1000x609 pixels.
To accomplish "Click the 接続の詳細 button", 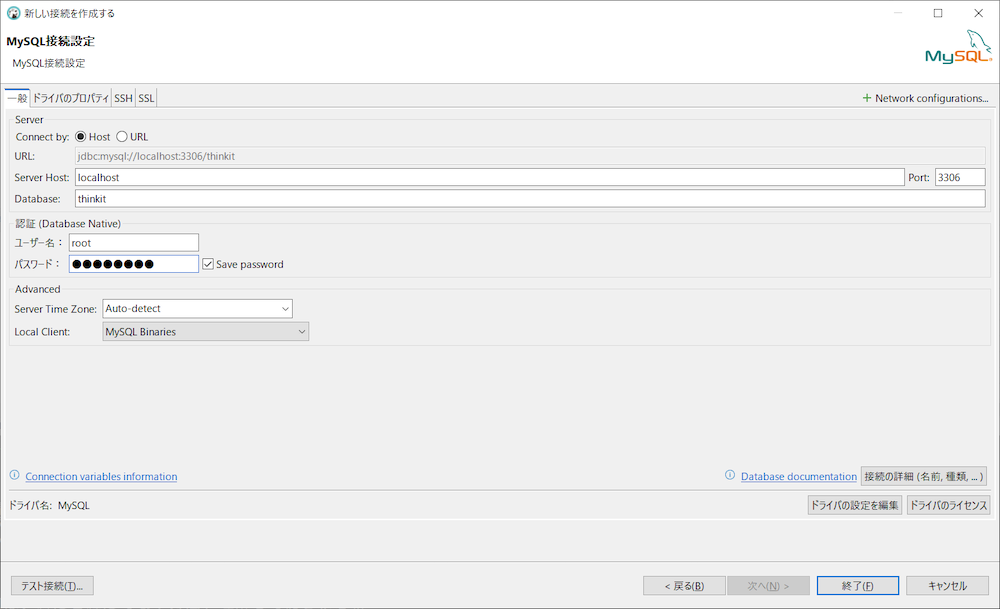I will pyautogui.click(x=923, y=476).
